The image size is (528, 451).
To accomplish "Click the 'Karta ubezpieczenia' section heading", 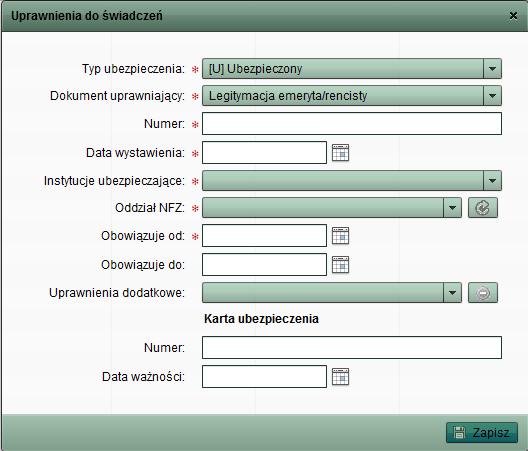I will coord(261,319).
